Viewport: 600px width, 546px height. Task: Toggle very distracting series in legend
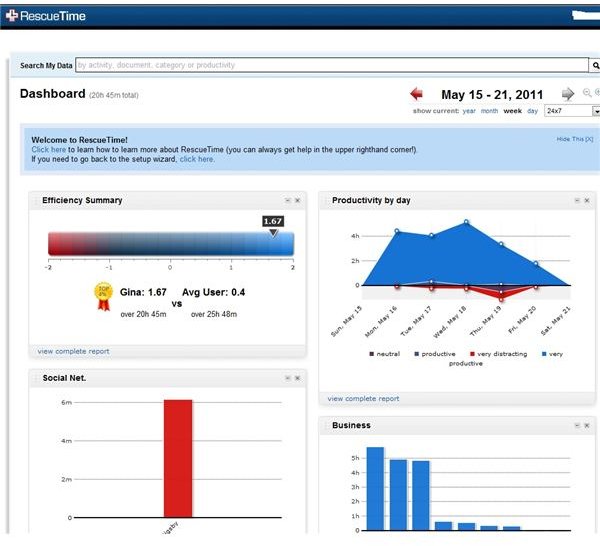pos(499,354)
